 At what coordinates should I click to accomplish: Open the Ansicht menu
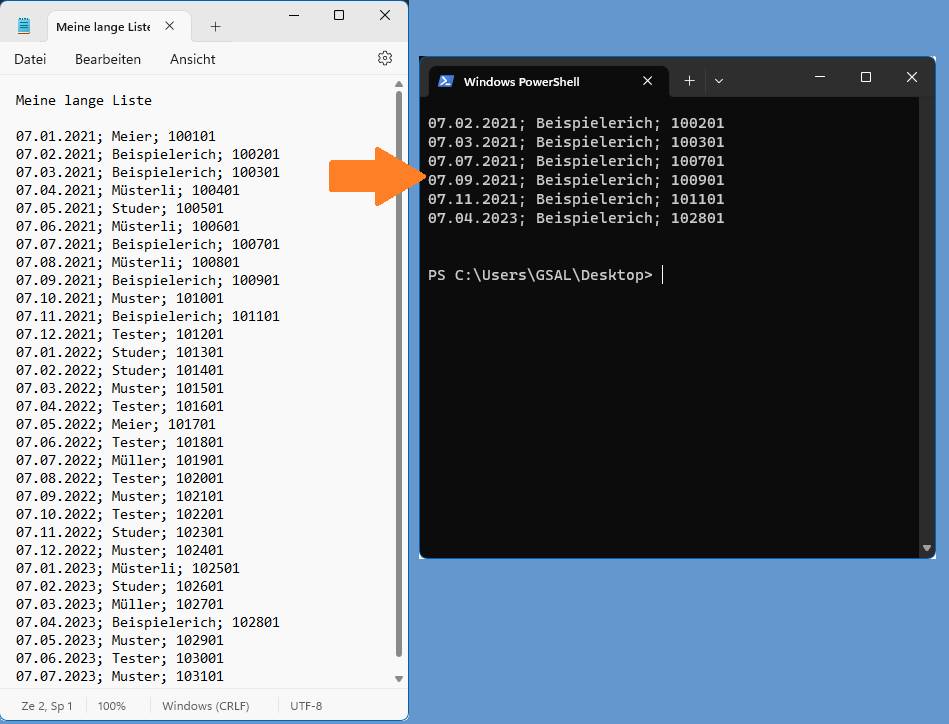coord(192,59)
